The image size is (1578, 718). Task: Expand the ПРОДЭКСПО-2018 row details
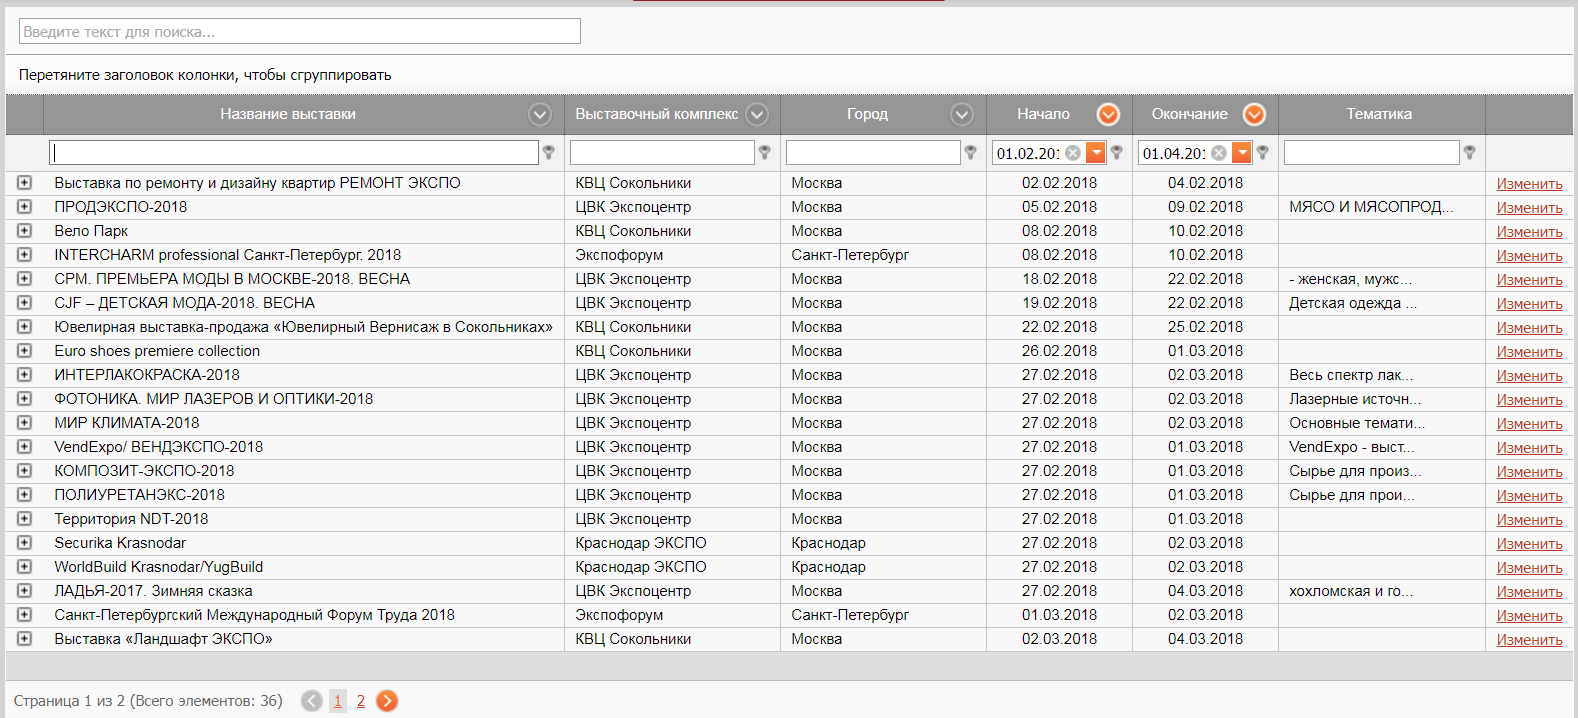tap(24, 207)
